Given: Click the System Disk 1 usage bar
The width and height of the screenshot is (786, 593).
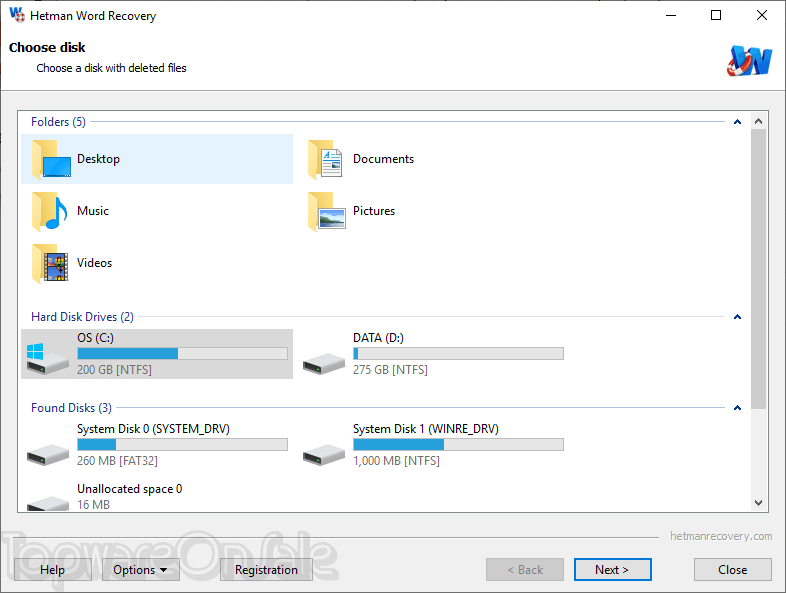Looking at the screenshot, I should (458, 444).
